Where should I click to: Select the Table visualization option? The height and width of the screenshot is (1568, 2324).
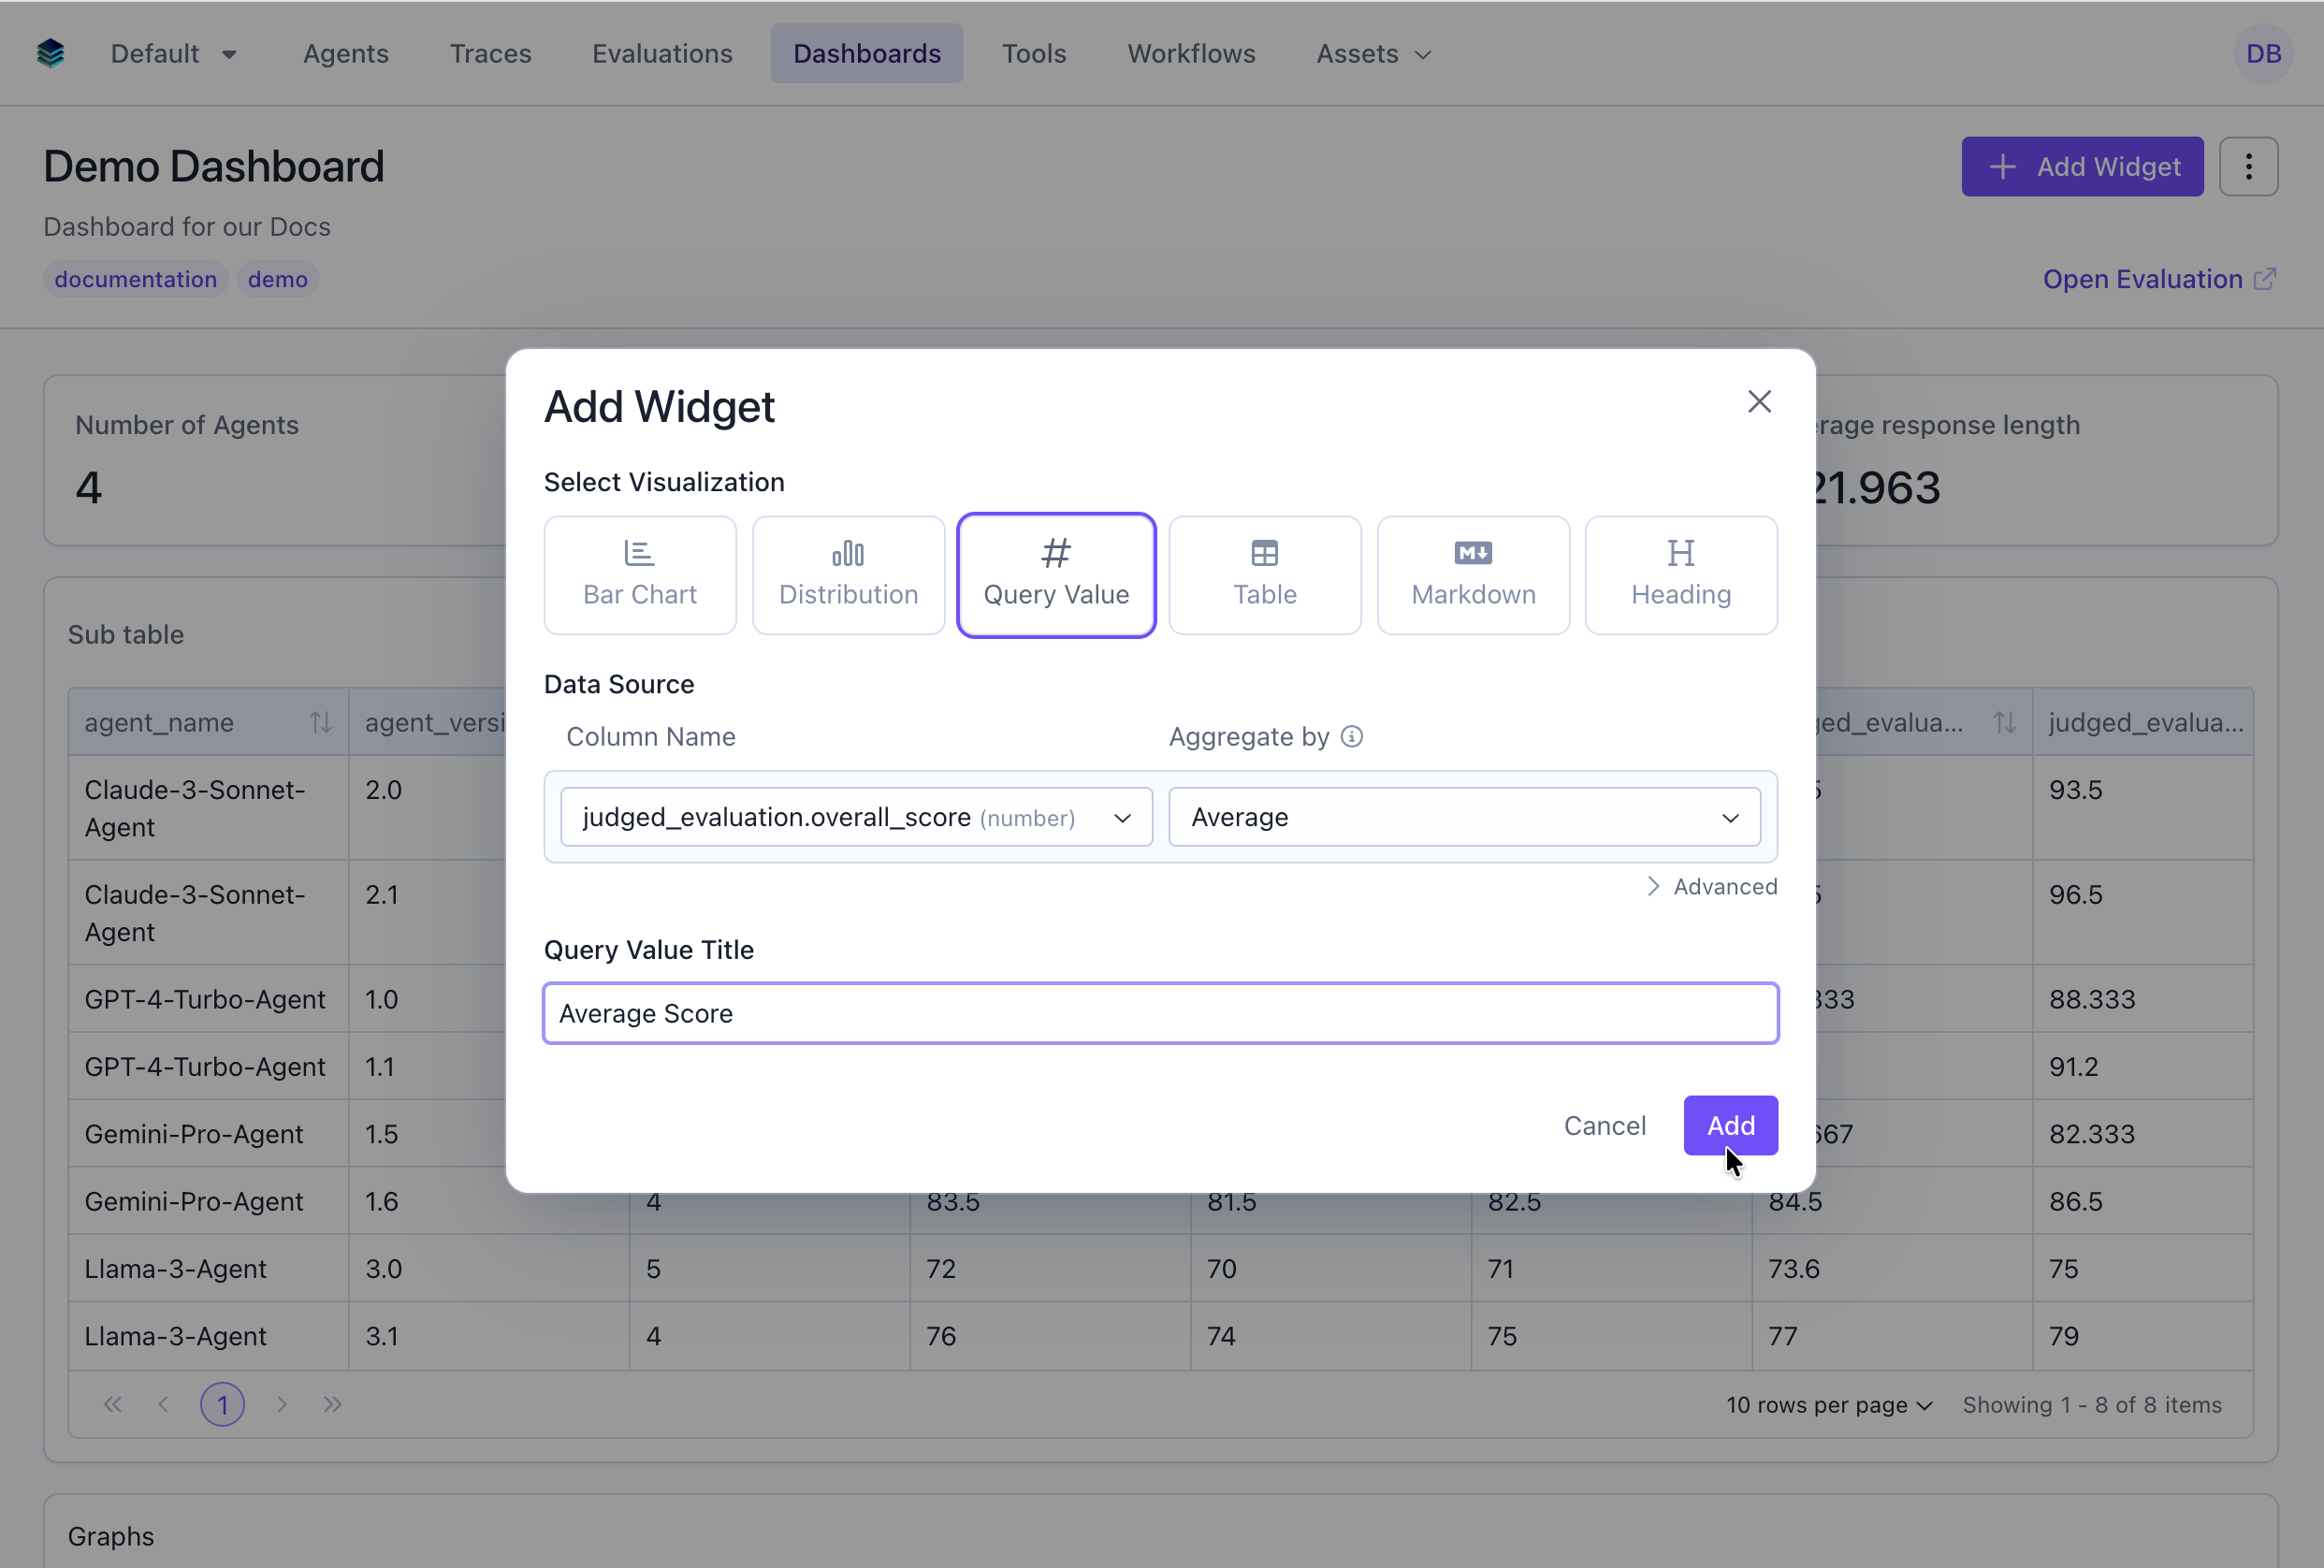pos(1265,574)
